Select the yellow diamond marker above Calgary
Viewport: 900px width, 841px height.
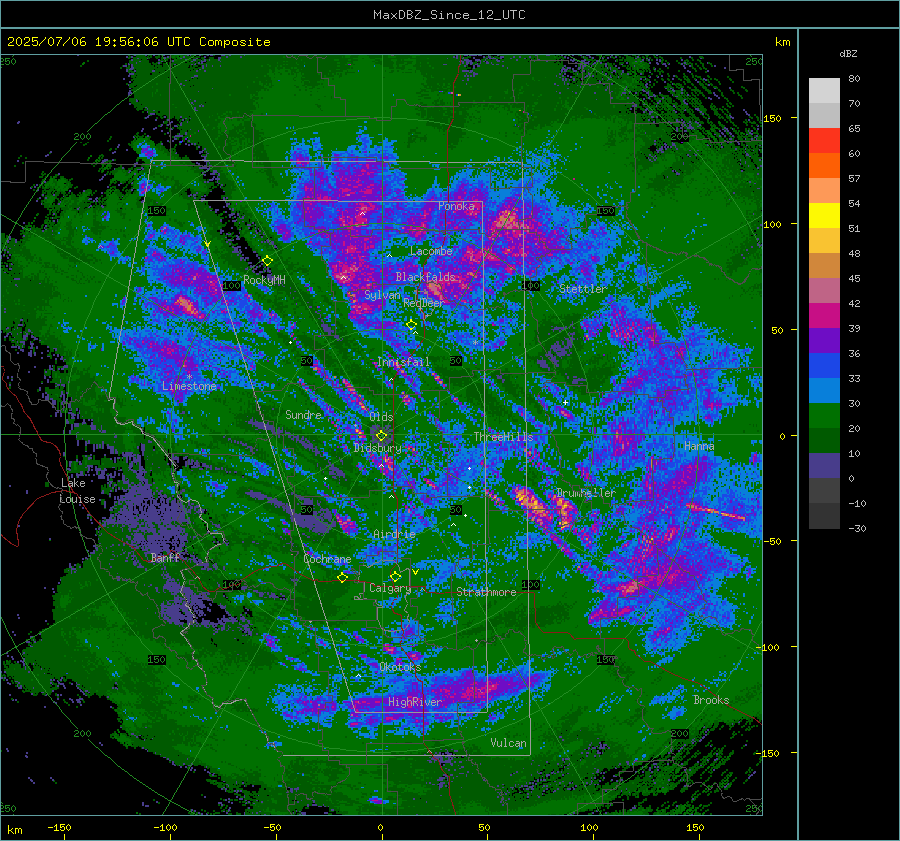395,576
